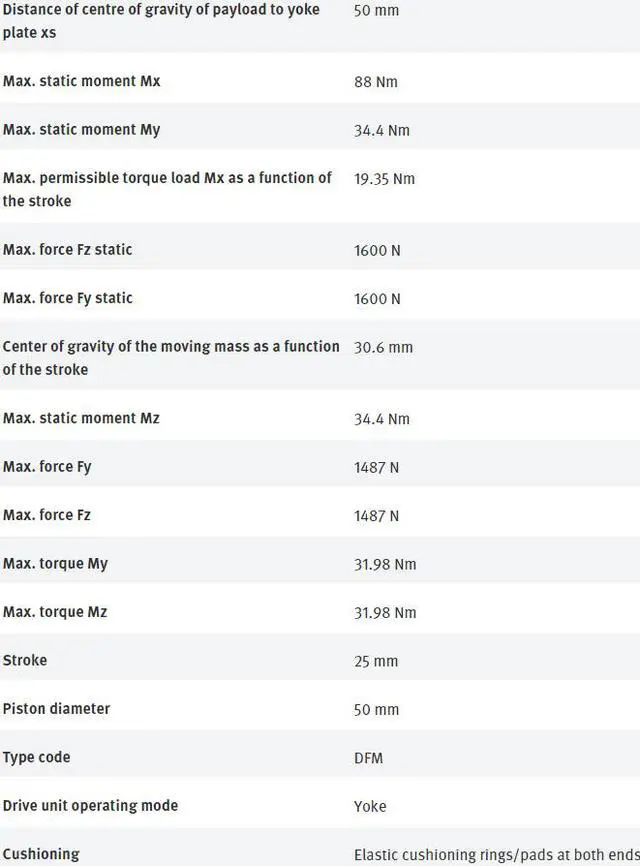Screen dimensions: 640x866
Task: Click the 'Max. static moment My' label
Action: click(x=81, y=130)
